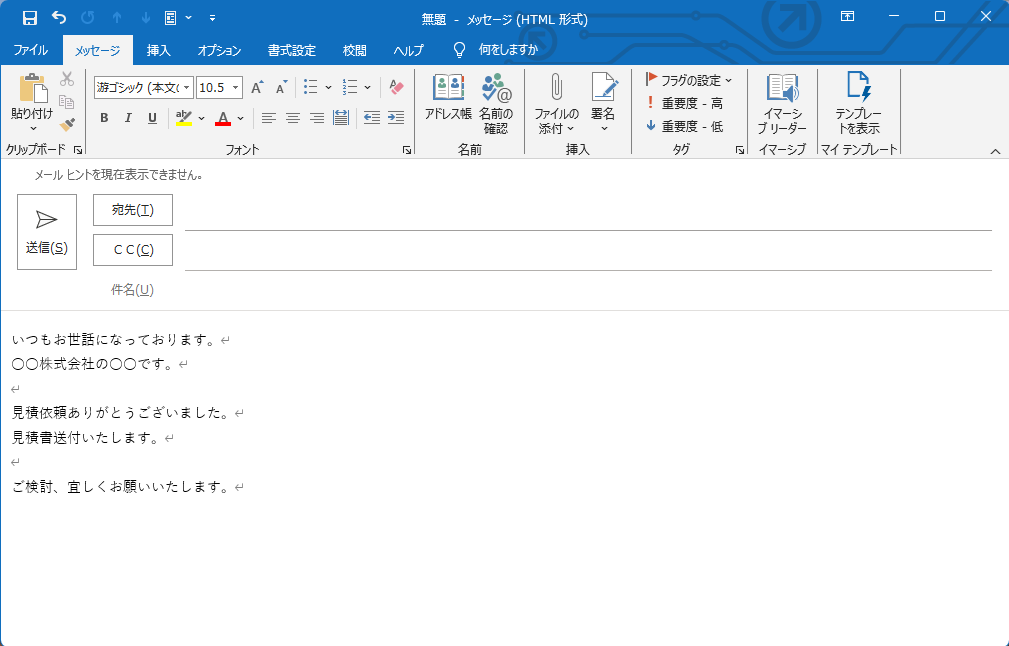Switch to the 挿入 tab
Screen dimensions: 1009x646
coord(158,50)
